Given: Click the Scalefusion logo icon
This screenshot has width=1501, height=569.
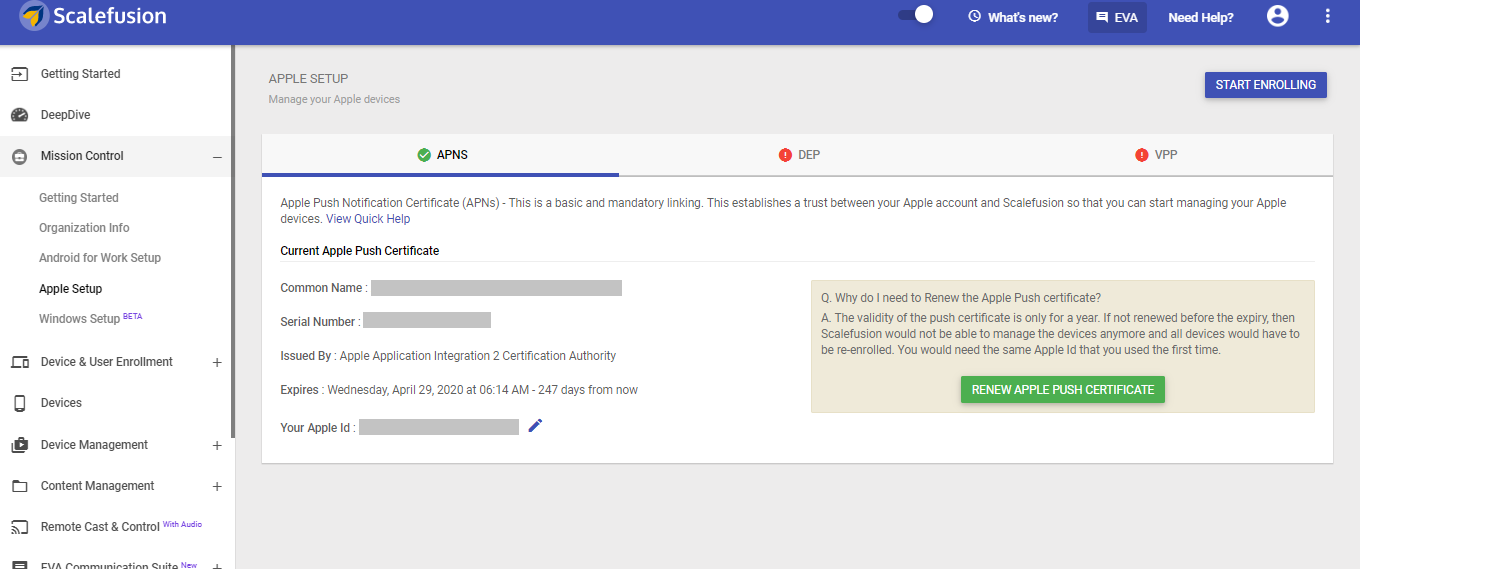Looking at the screenshot, I should click(x=34, y=16).
